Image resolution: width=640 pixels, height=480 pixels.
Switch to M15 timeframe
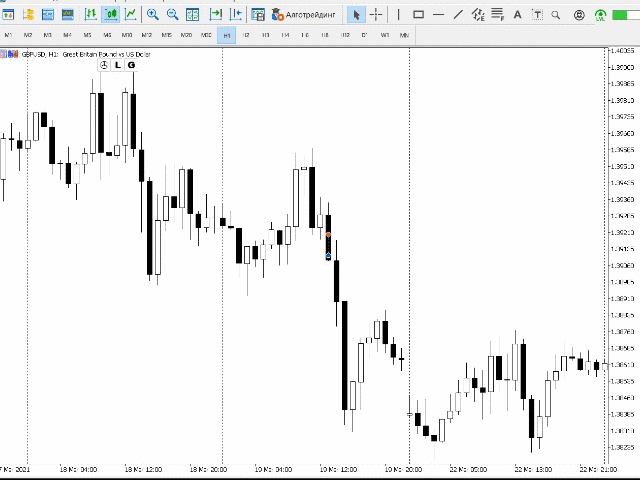click(167, 35)
